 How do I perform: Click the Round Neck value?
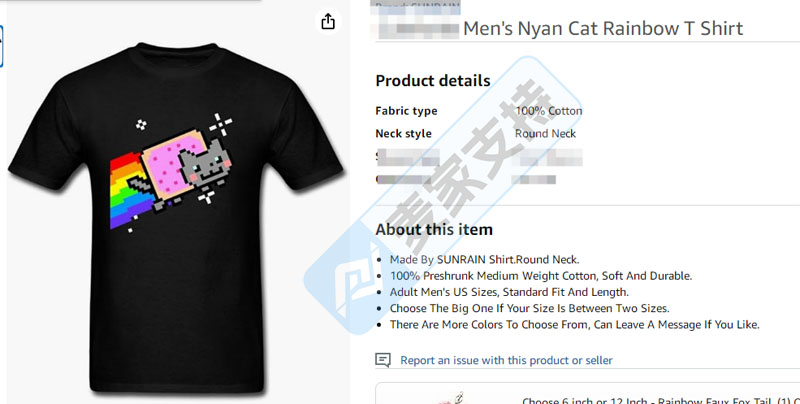coord(545,134)
